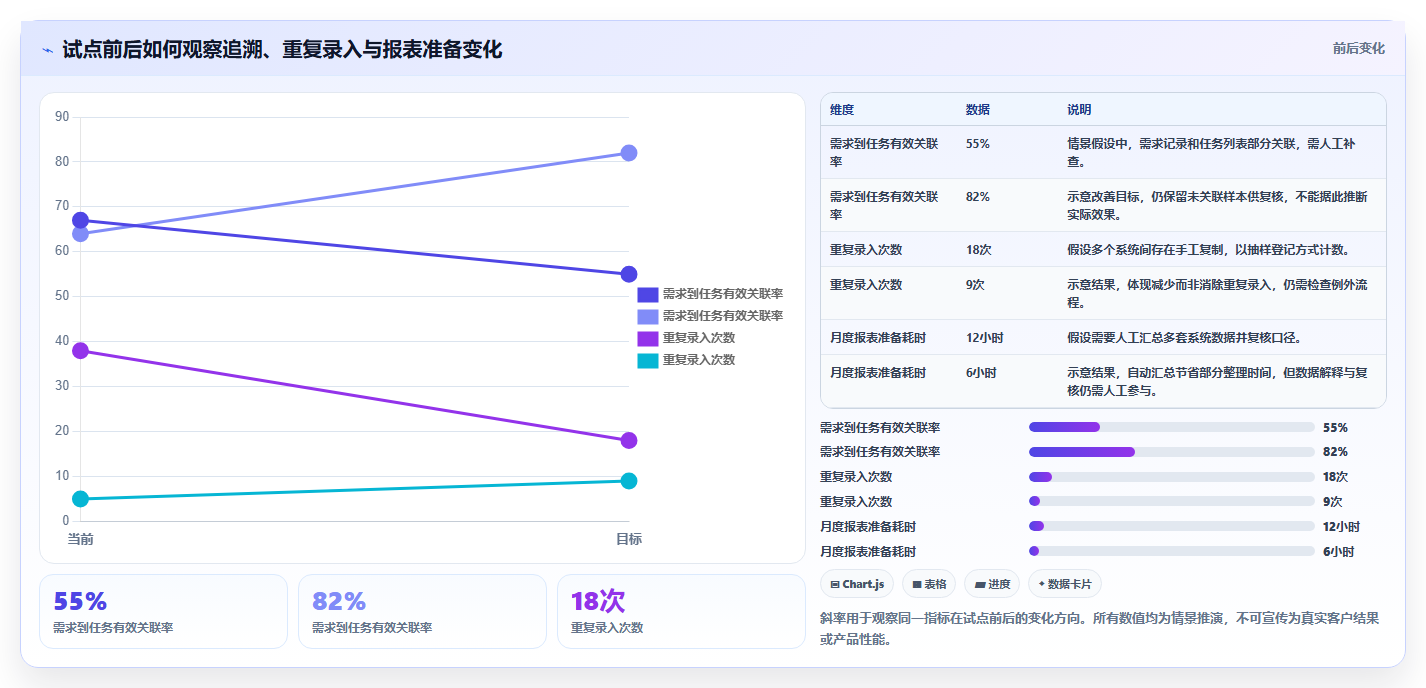Screen dimensions: 1426x688
Task: Click the progress bar showing 6小时
Action: click(x=1172, y=551)
